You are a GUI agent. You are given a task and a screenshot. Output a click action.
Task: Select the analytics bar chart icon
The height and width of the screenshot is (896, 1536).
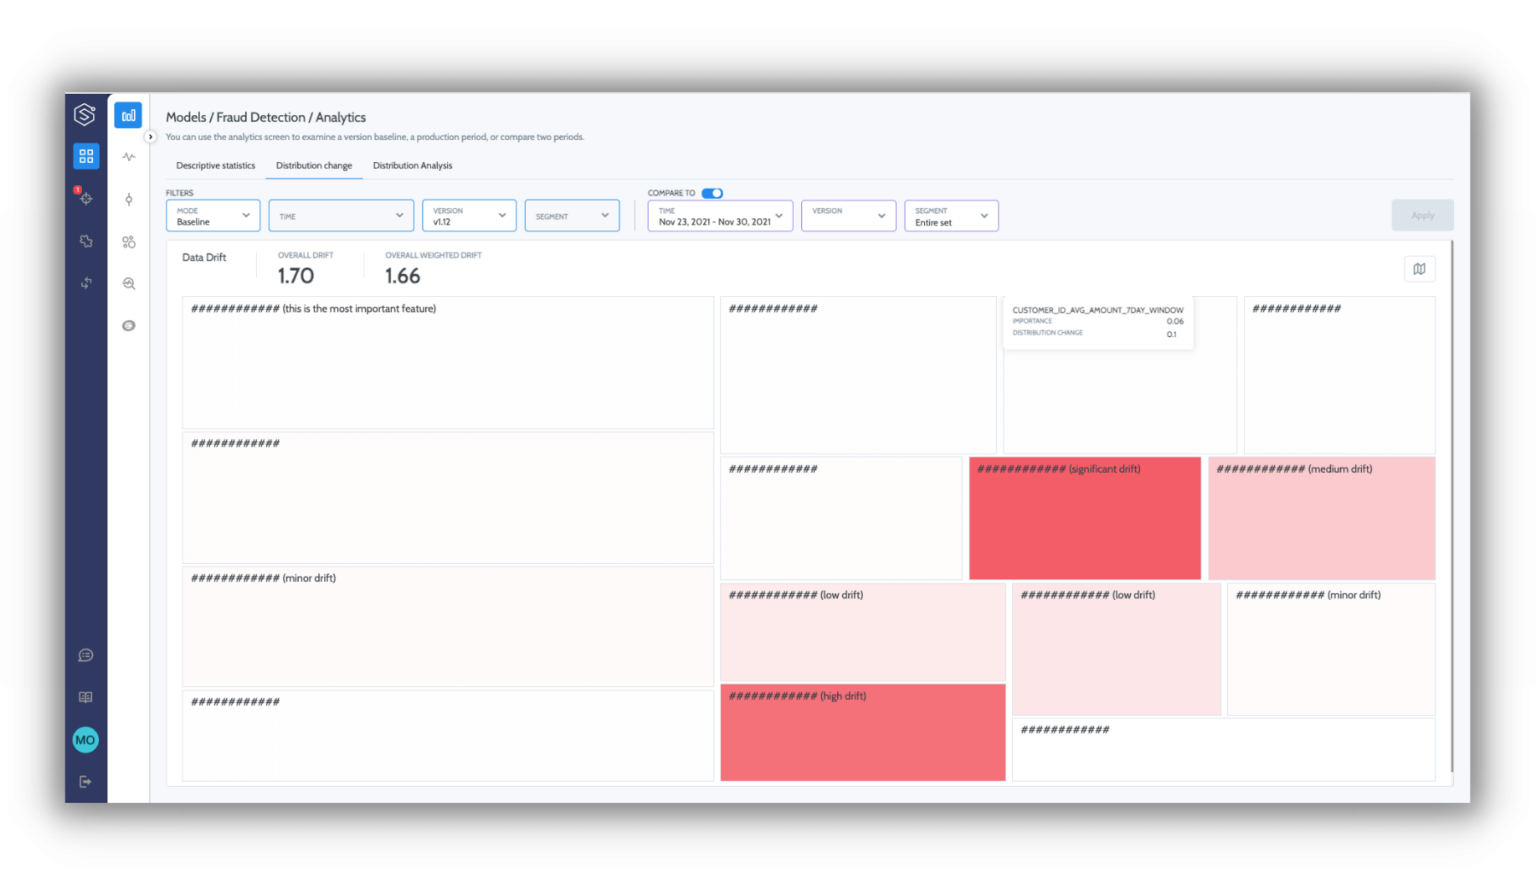tap(127, 114)
